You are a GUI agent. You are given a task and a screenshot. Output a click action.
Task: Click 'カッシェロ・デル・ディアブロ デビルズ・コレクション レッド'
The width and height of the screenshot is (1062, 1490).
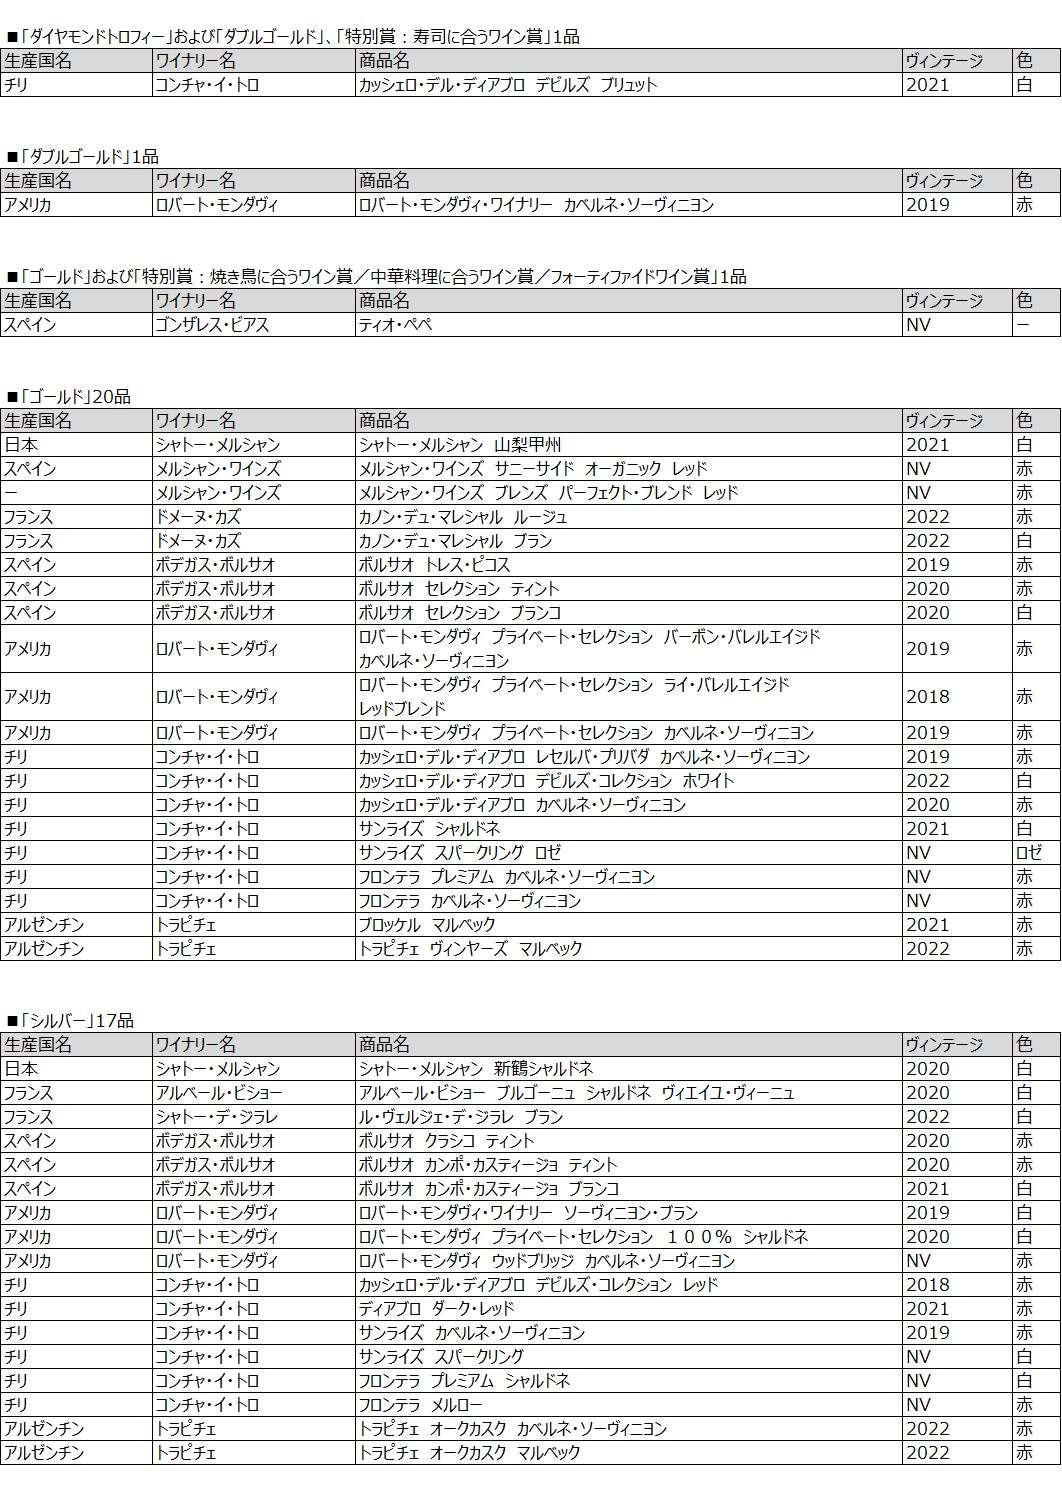point(628,1285)
